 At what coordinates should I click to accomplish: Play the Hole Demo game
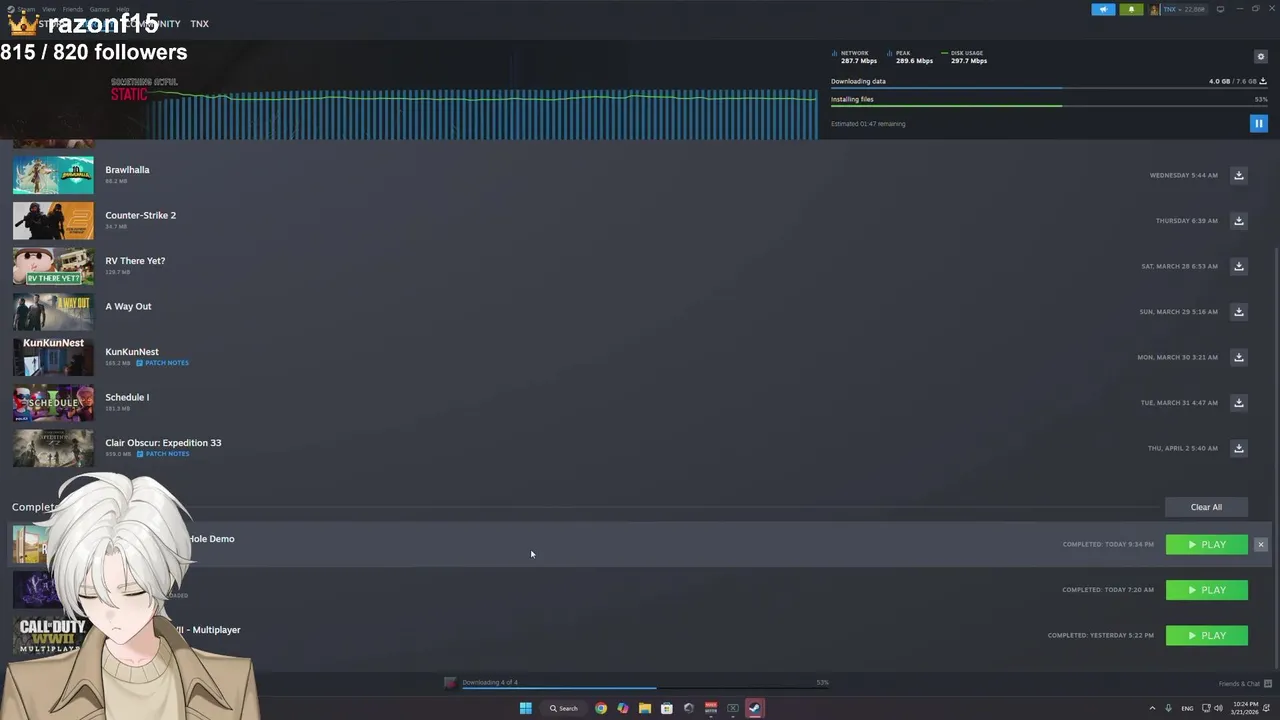[x=1206, y=545]
